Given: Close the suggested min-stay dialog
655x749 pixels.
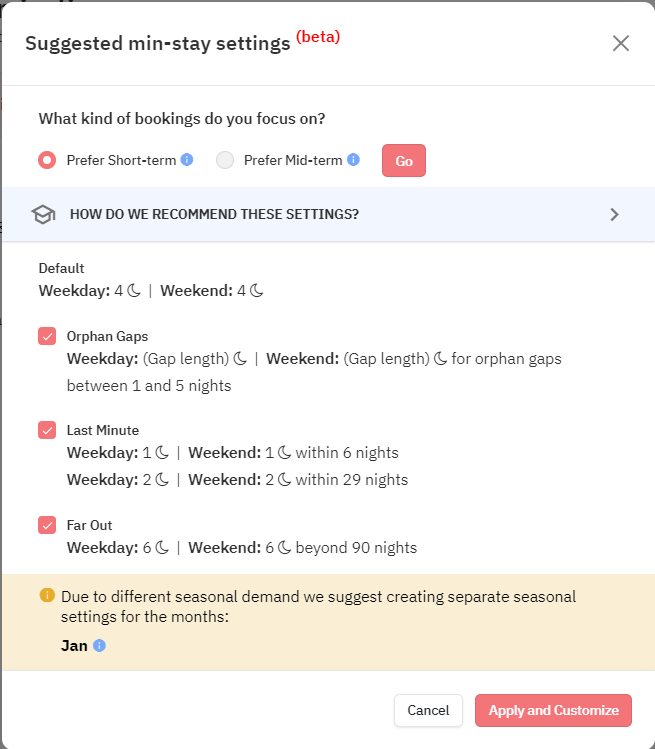Looking at the screenshot, I should (621, 43).
